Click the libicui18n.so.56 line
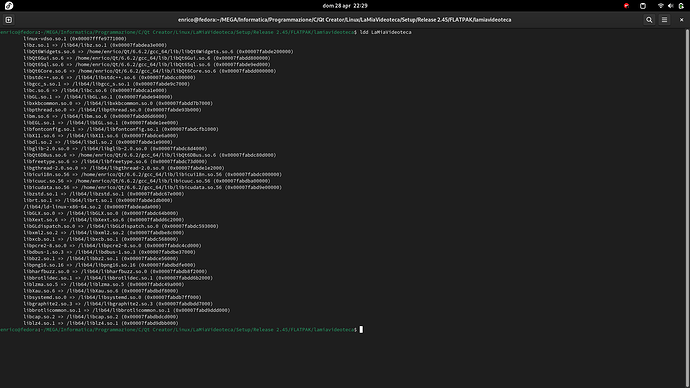Viewport: 690px width, 388px height. pyautogui.click(x=153, y=174)
